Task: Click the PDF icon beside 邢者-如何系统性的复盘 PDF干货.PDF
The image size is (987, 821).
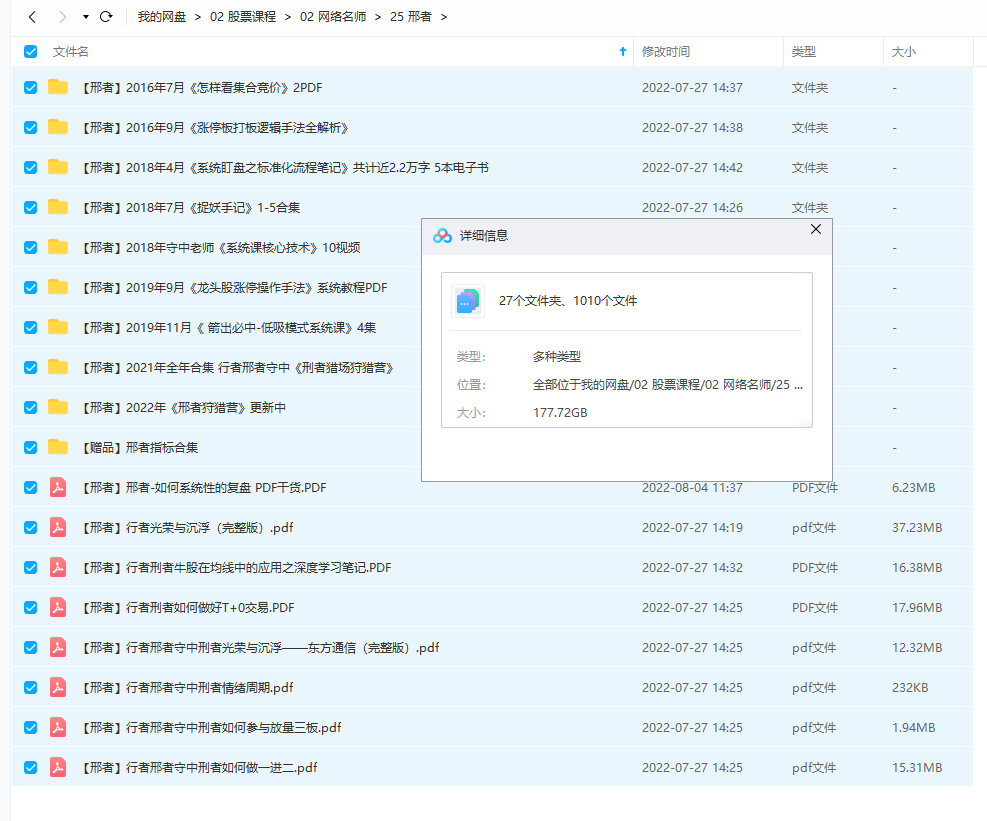Action: point(58,487)
